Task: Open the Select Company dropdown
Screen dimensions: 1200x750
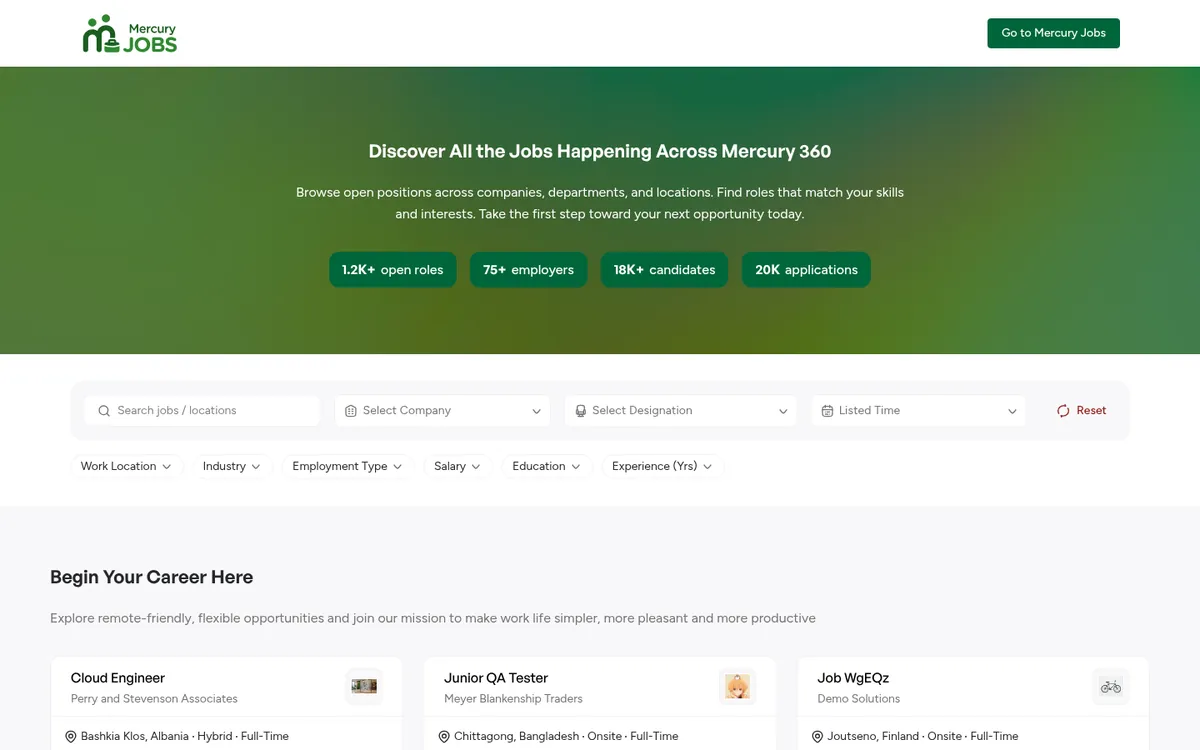Action: click(443, 411)
